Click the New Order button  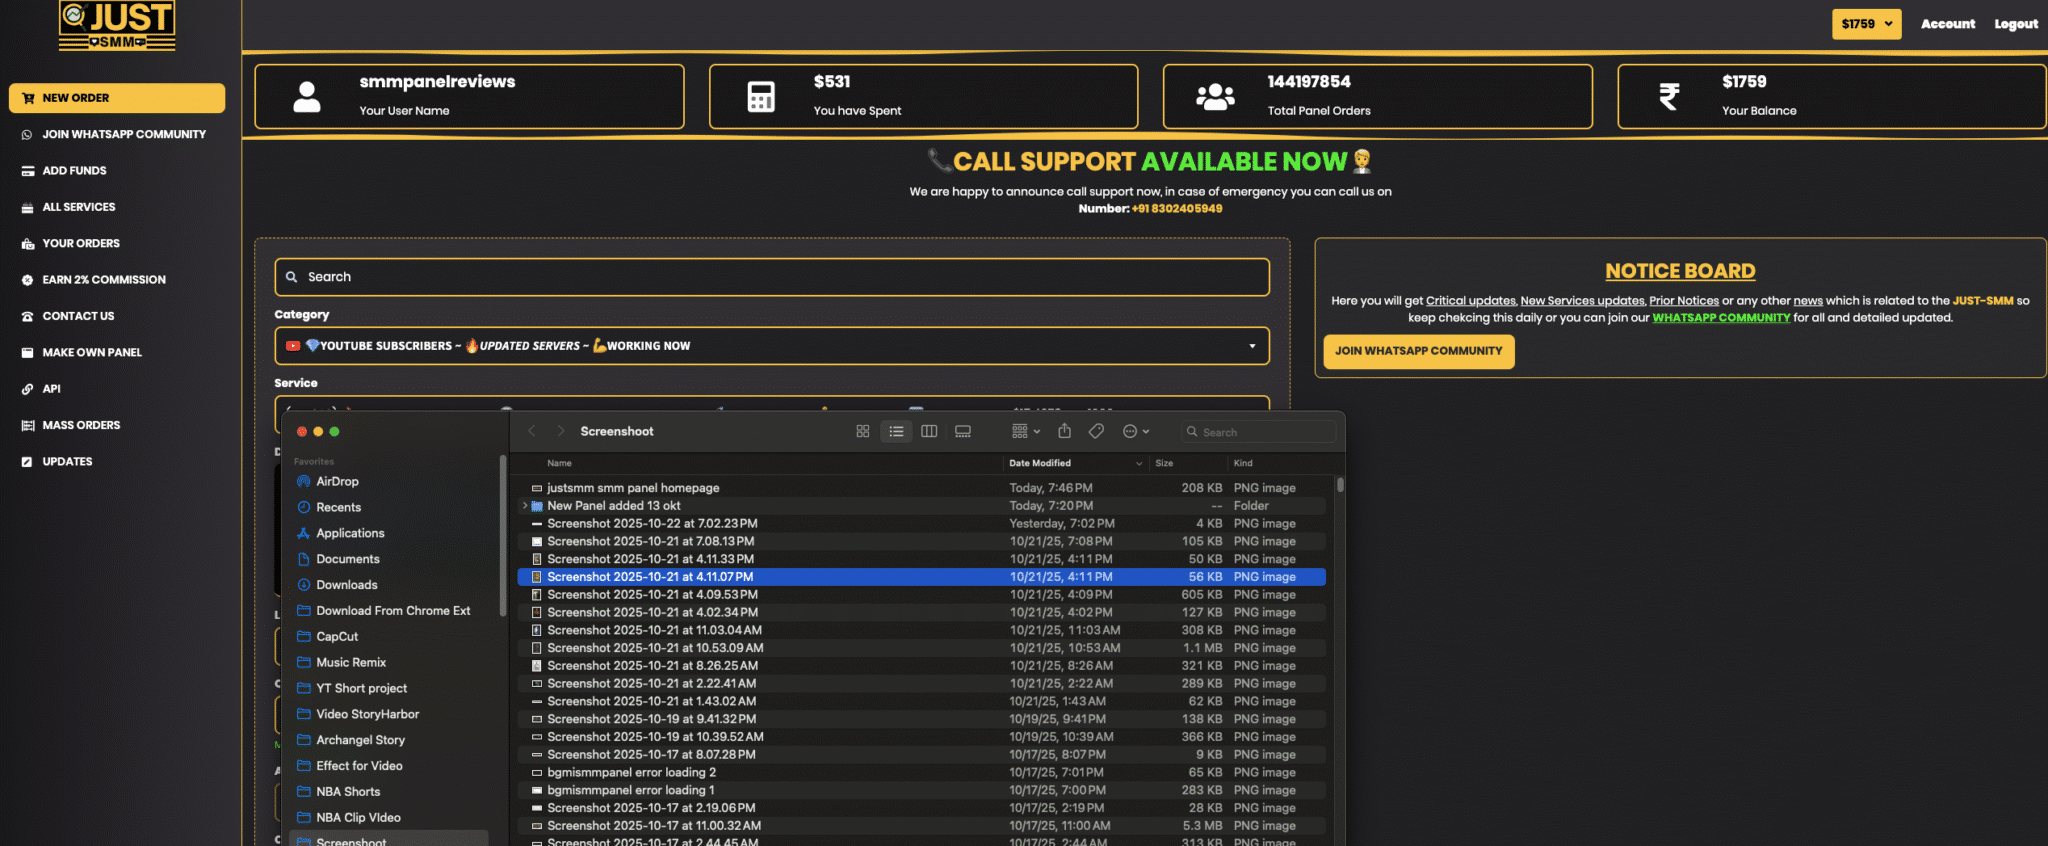(117, 98)
